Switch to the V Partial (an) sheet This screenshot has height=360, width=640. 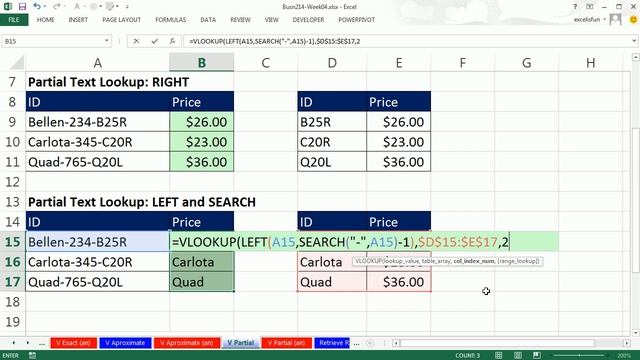(x=286, y=343)
